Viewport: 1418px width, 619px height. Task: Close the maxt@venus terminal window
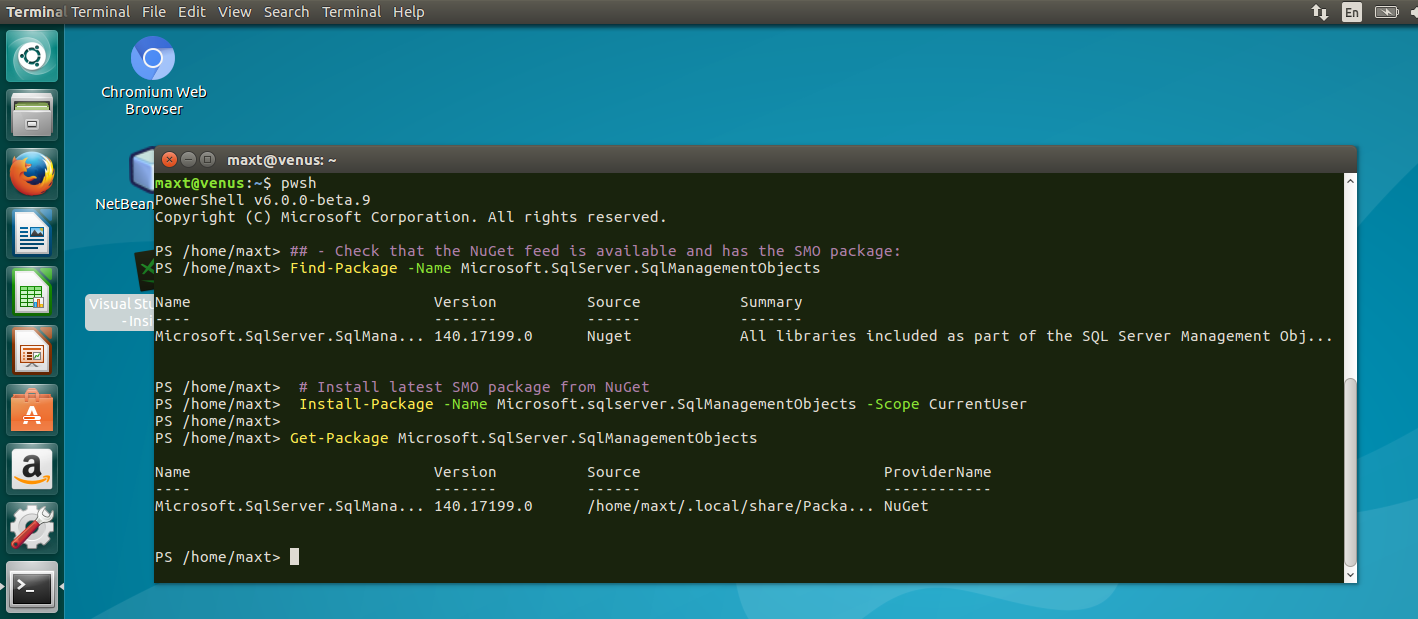(x=169, y=159)
